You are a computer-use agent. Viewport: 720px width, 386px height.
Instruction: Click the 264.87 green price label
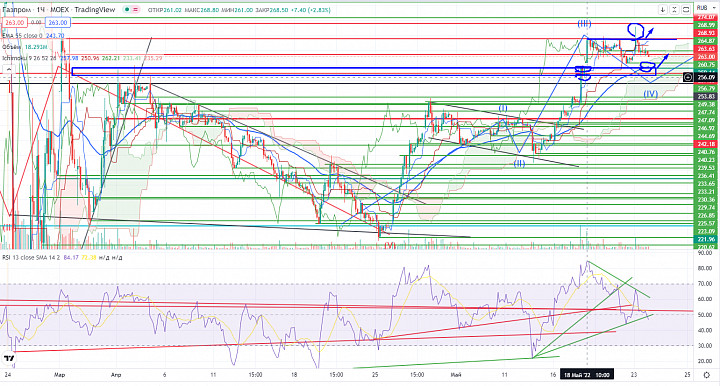706,41
